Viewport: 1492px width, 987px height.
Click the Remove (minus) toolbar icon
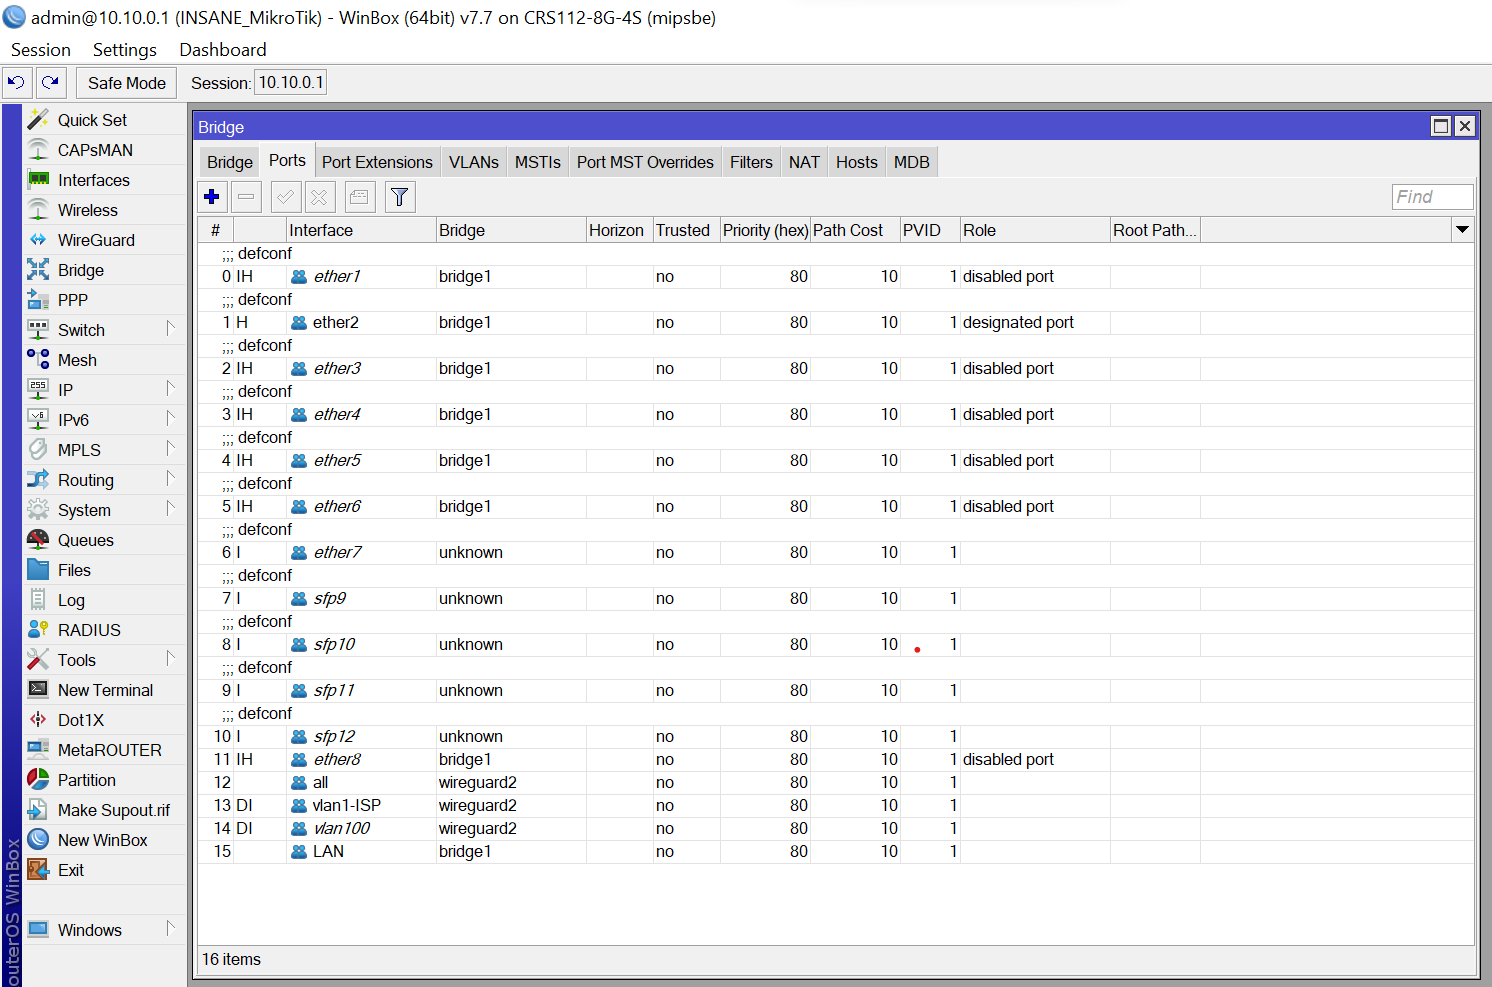(x=246, y=197)
